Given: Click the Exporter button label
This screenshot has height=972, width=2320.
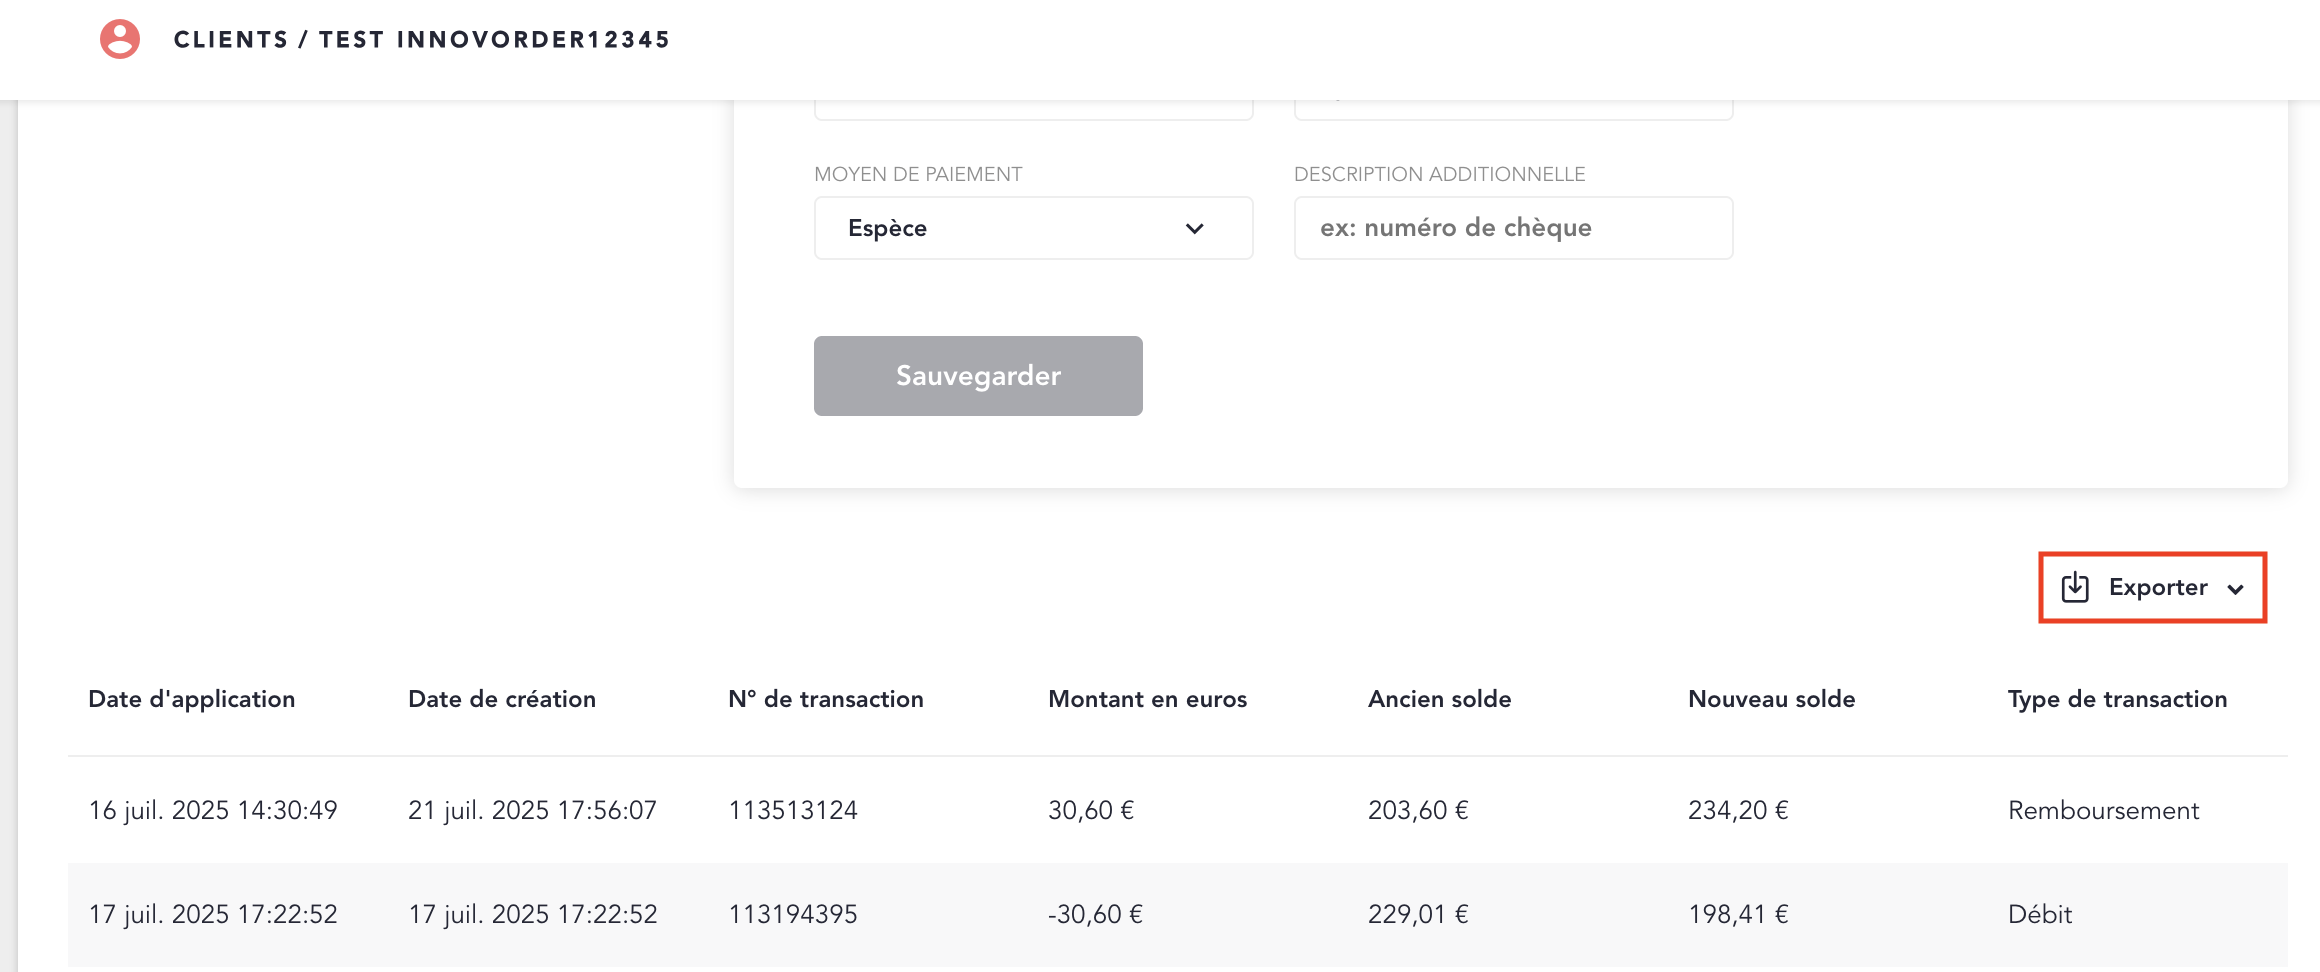Looking at the screenshot, I should (2157, 587).
